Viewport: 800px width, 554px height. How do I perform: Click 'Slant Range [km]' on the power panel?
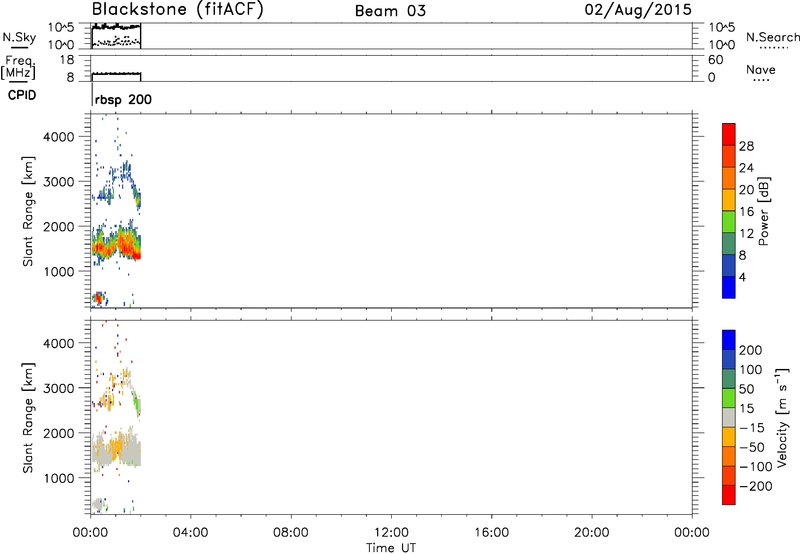click(x=28, y=211)
